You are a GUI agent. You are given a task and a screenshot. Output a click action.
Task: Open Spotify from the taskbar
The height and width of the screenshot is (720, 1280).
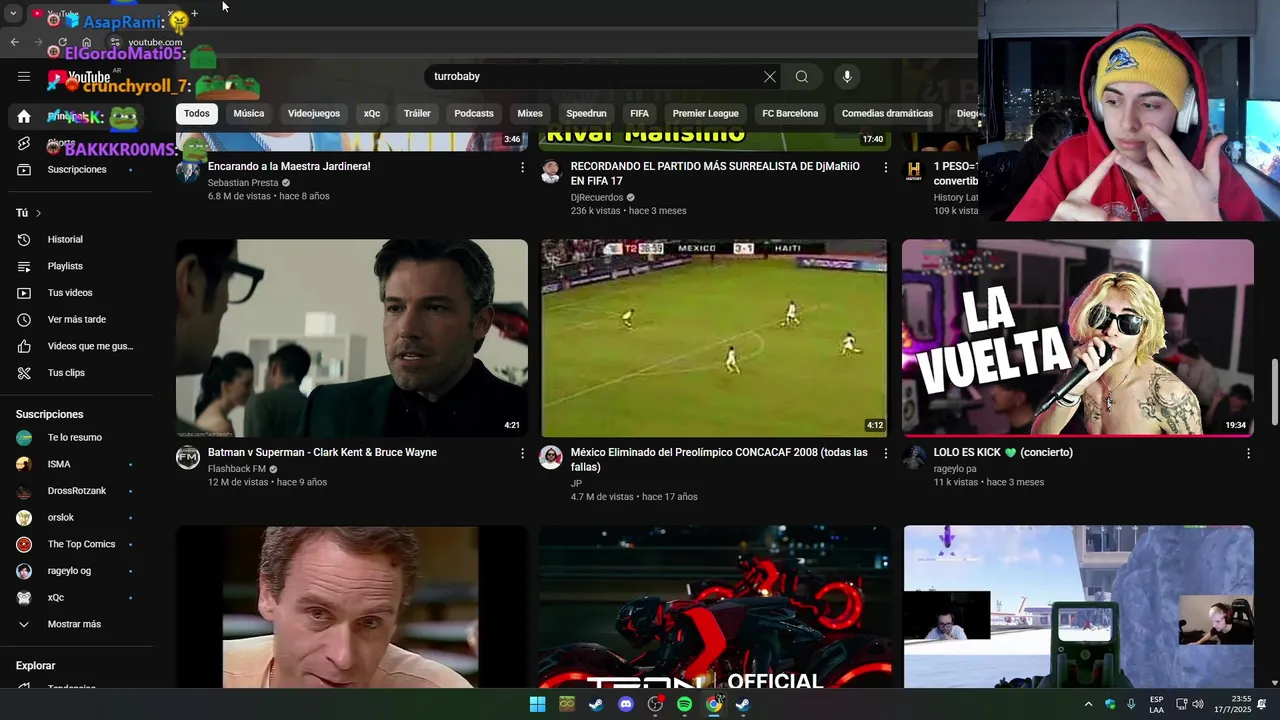[684, 704]
